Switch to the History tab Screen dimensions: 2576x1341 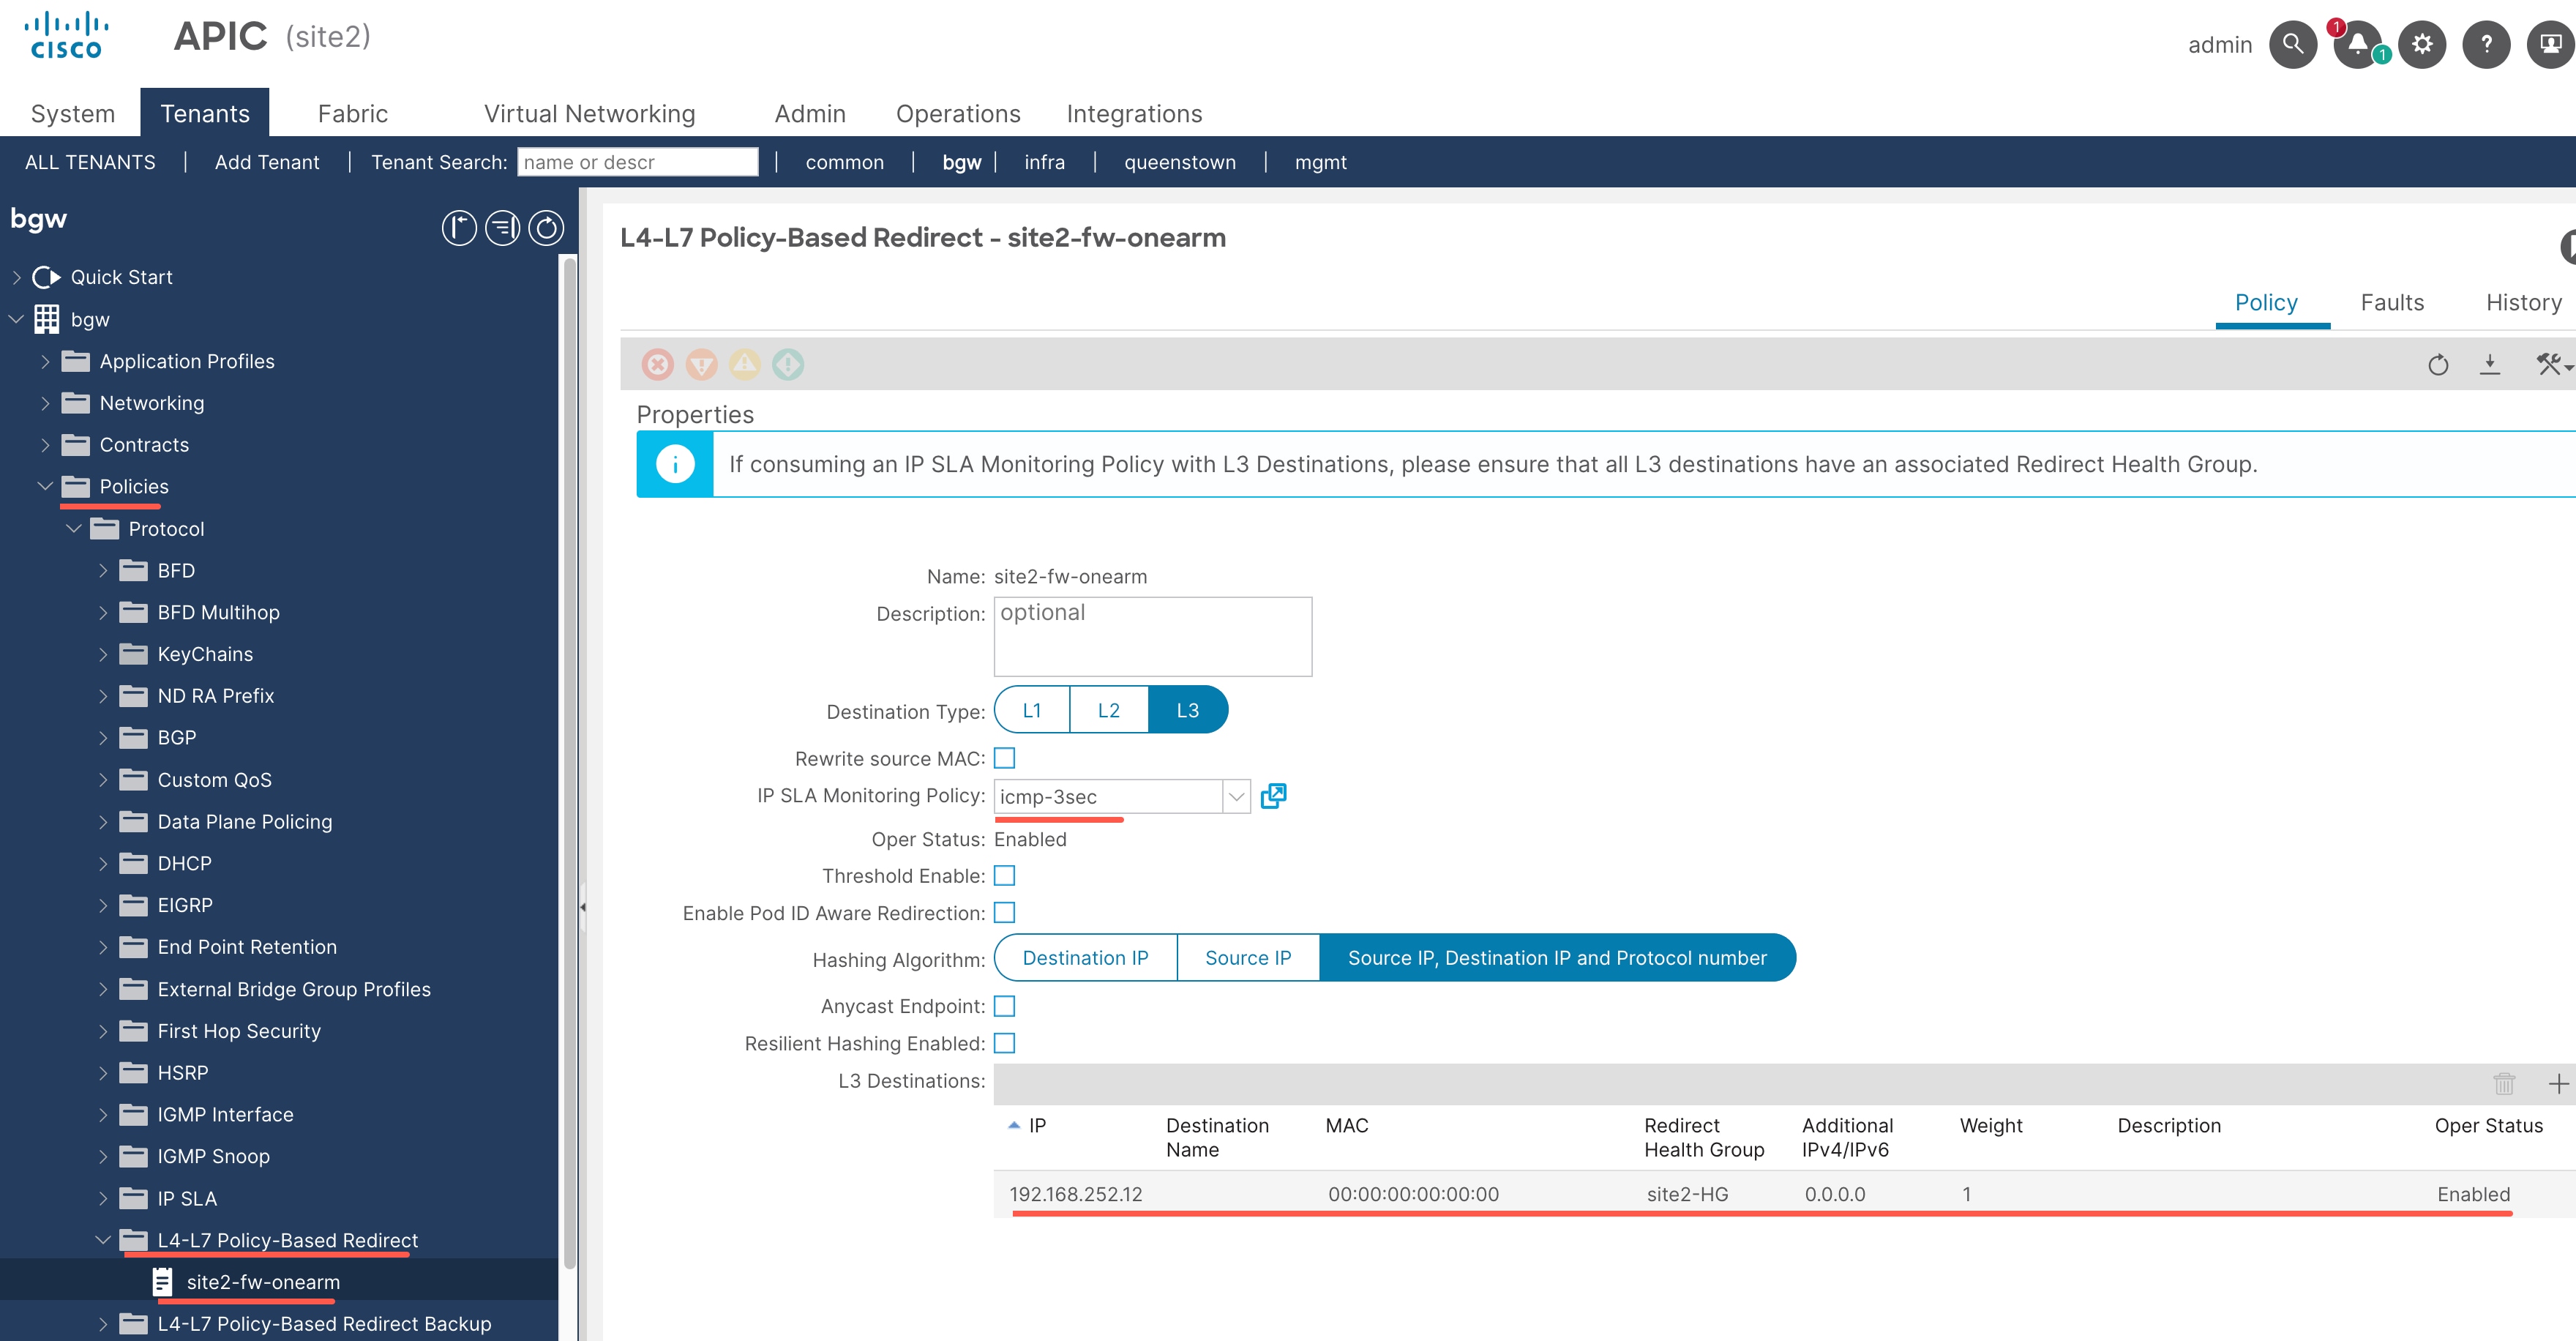2524,302
